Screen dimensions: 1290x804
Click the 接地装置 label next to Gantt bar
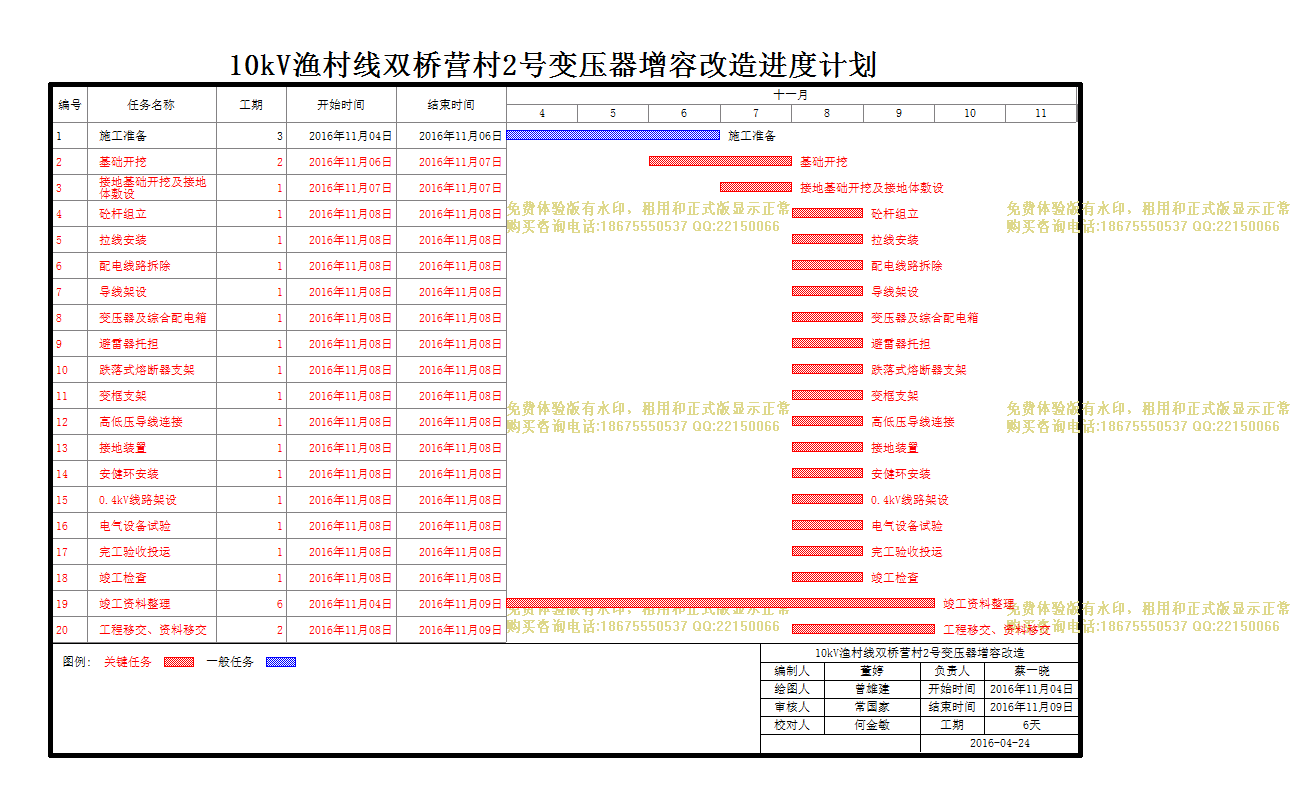click(895, 448)
